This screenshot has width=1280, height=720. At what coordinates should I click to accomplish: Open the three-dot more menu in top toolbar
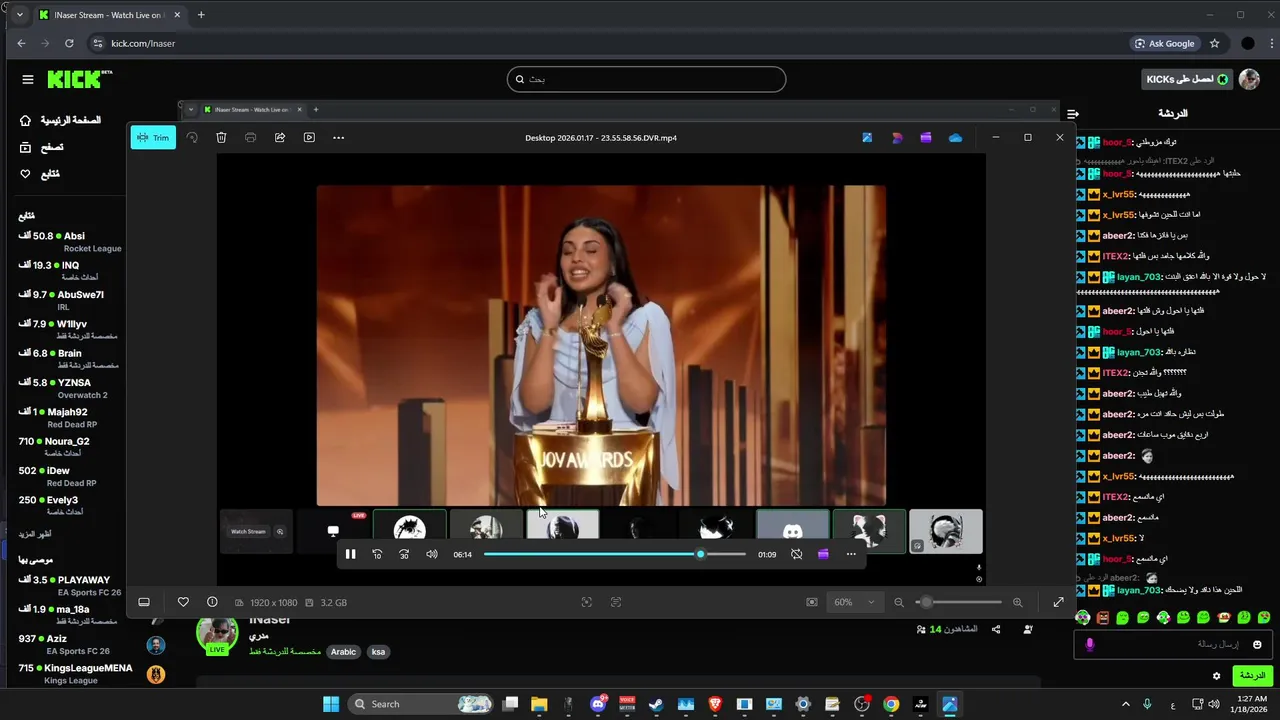pyautogui.click(x=338, y=138)
